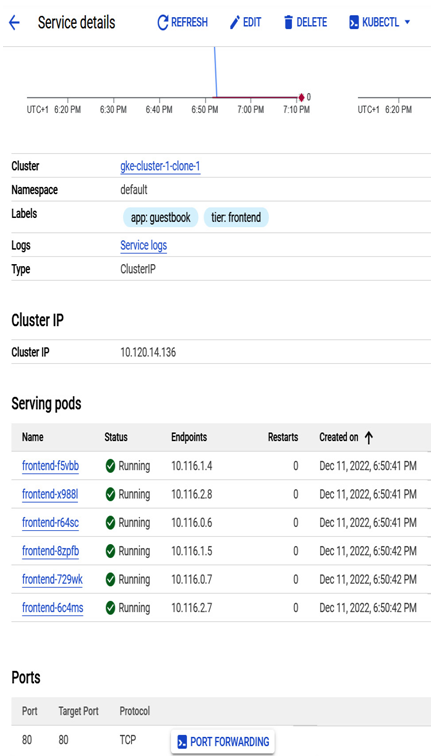Click the Port Forwarding terminal icon
The width and height of the screenshot is (437, 756).
click(x=182, y=742)
